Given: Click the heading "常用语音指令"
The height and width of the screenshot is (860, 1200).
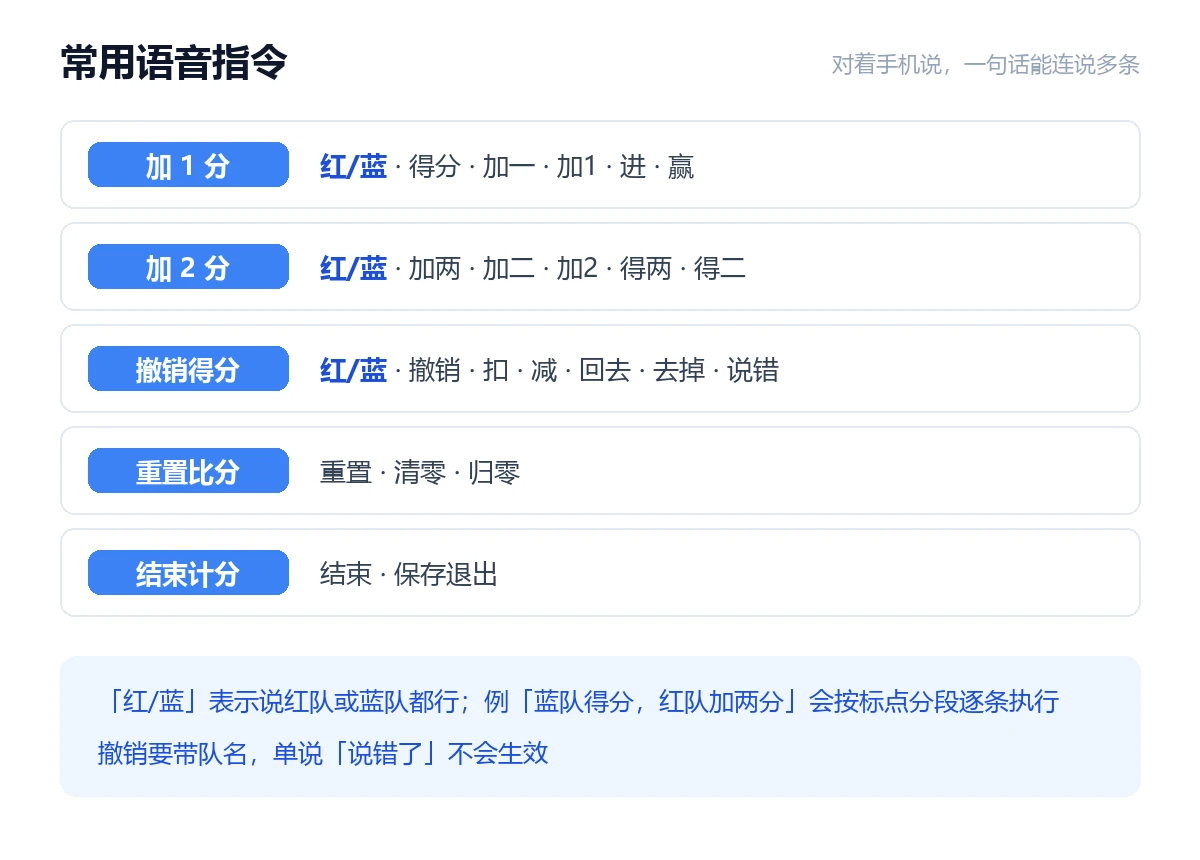Looking at the screenshot, I should pos(174,63).
